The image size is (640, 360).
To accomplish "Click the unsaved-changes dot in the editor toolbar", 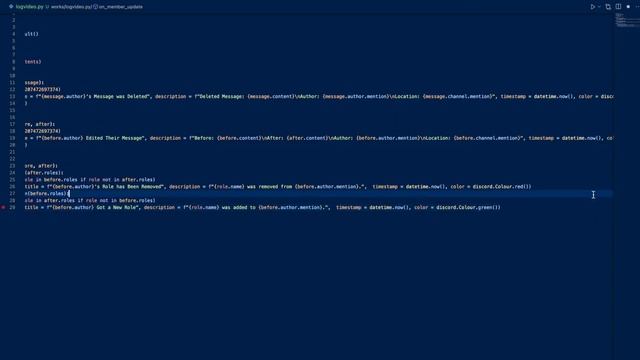I will (x=628, y=7).
